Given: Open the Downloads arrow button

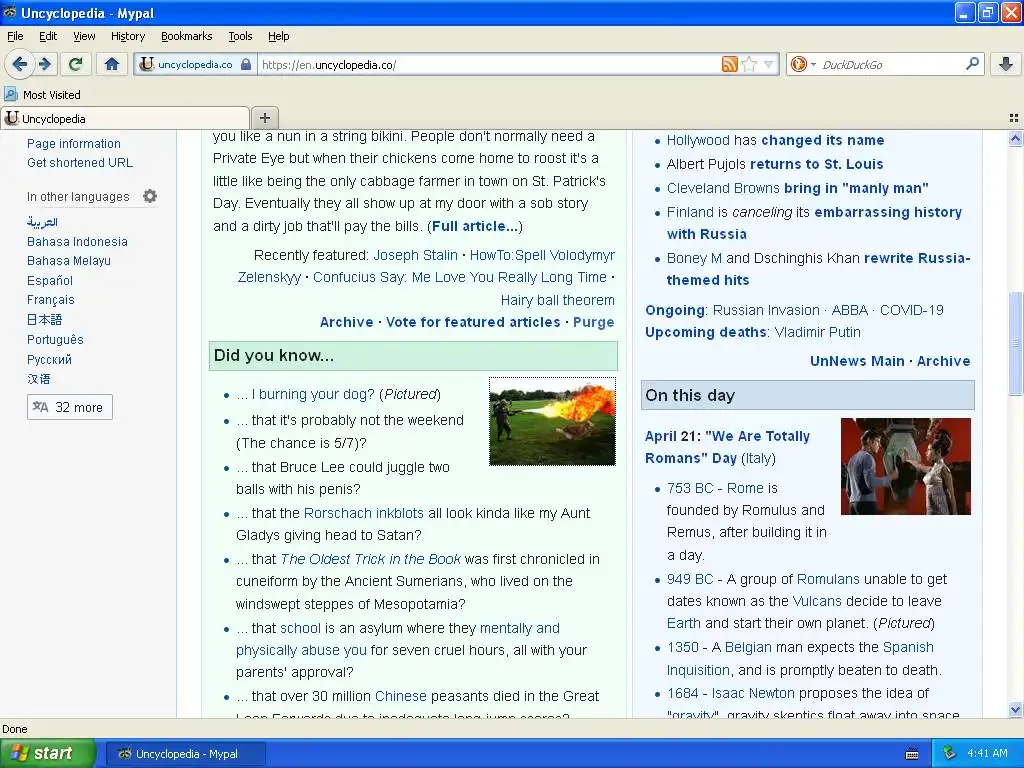Looking at the screenshot, I should (1006, 64).
